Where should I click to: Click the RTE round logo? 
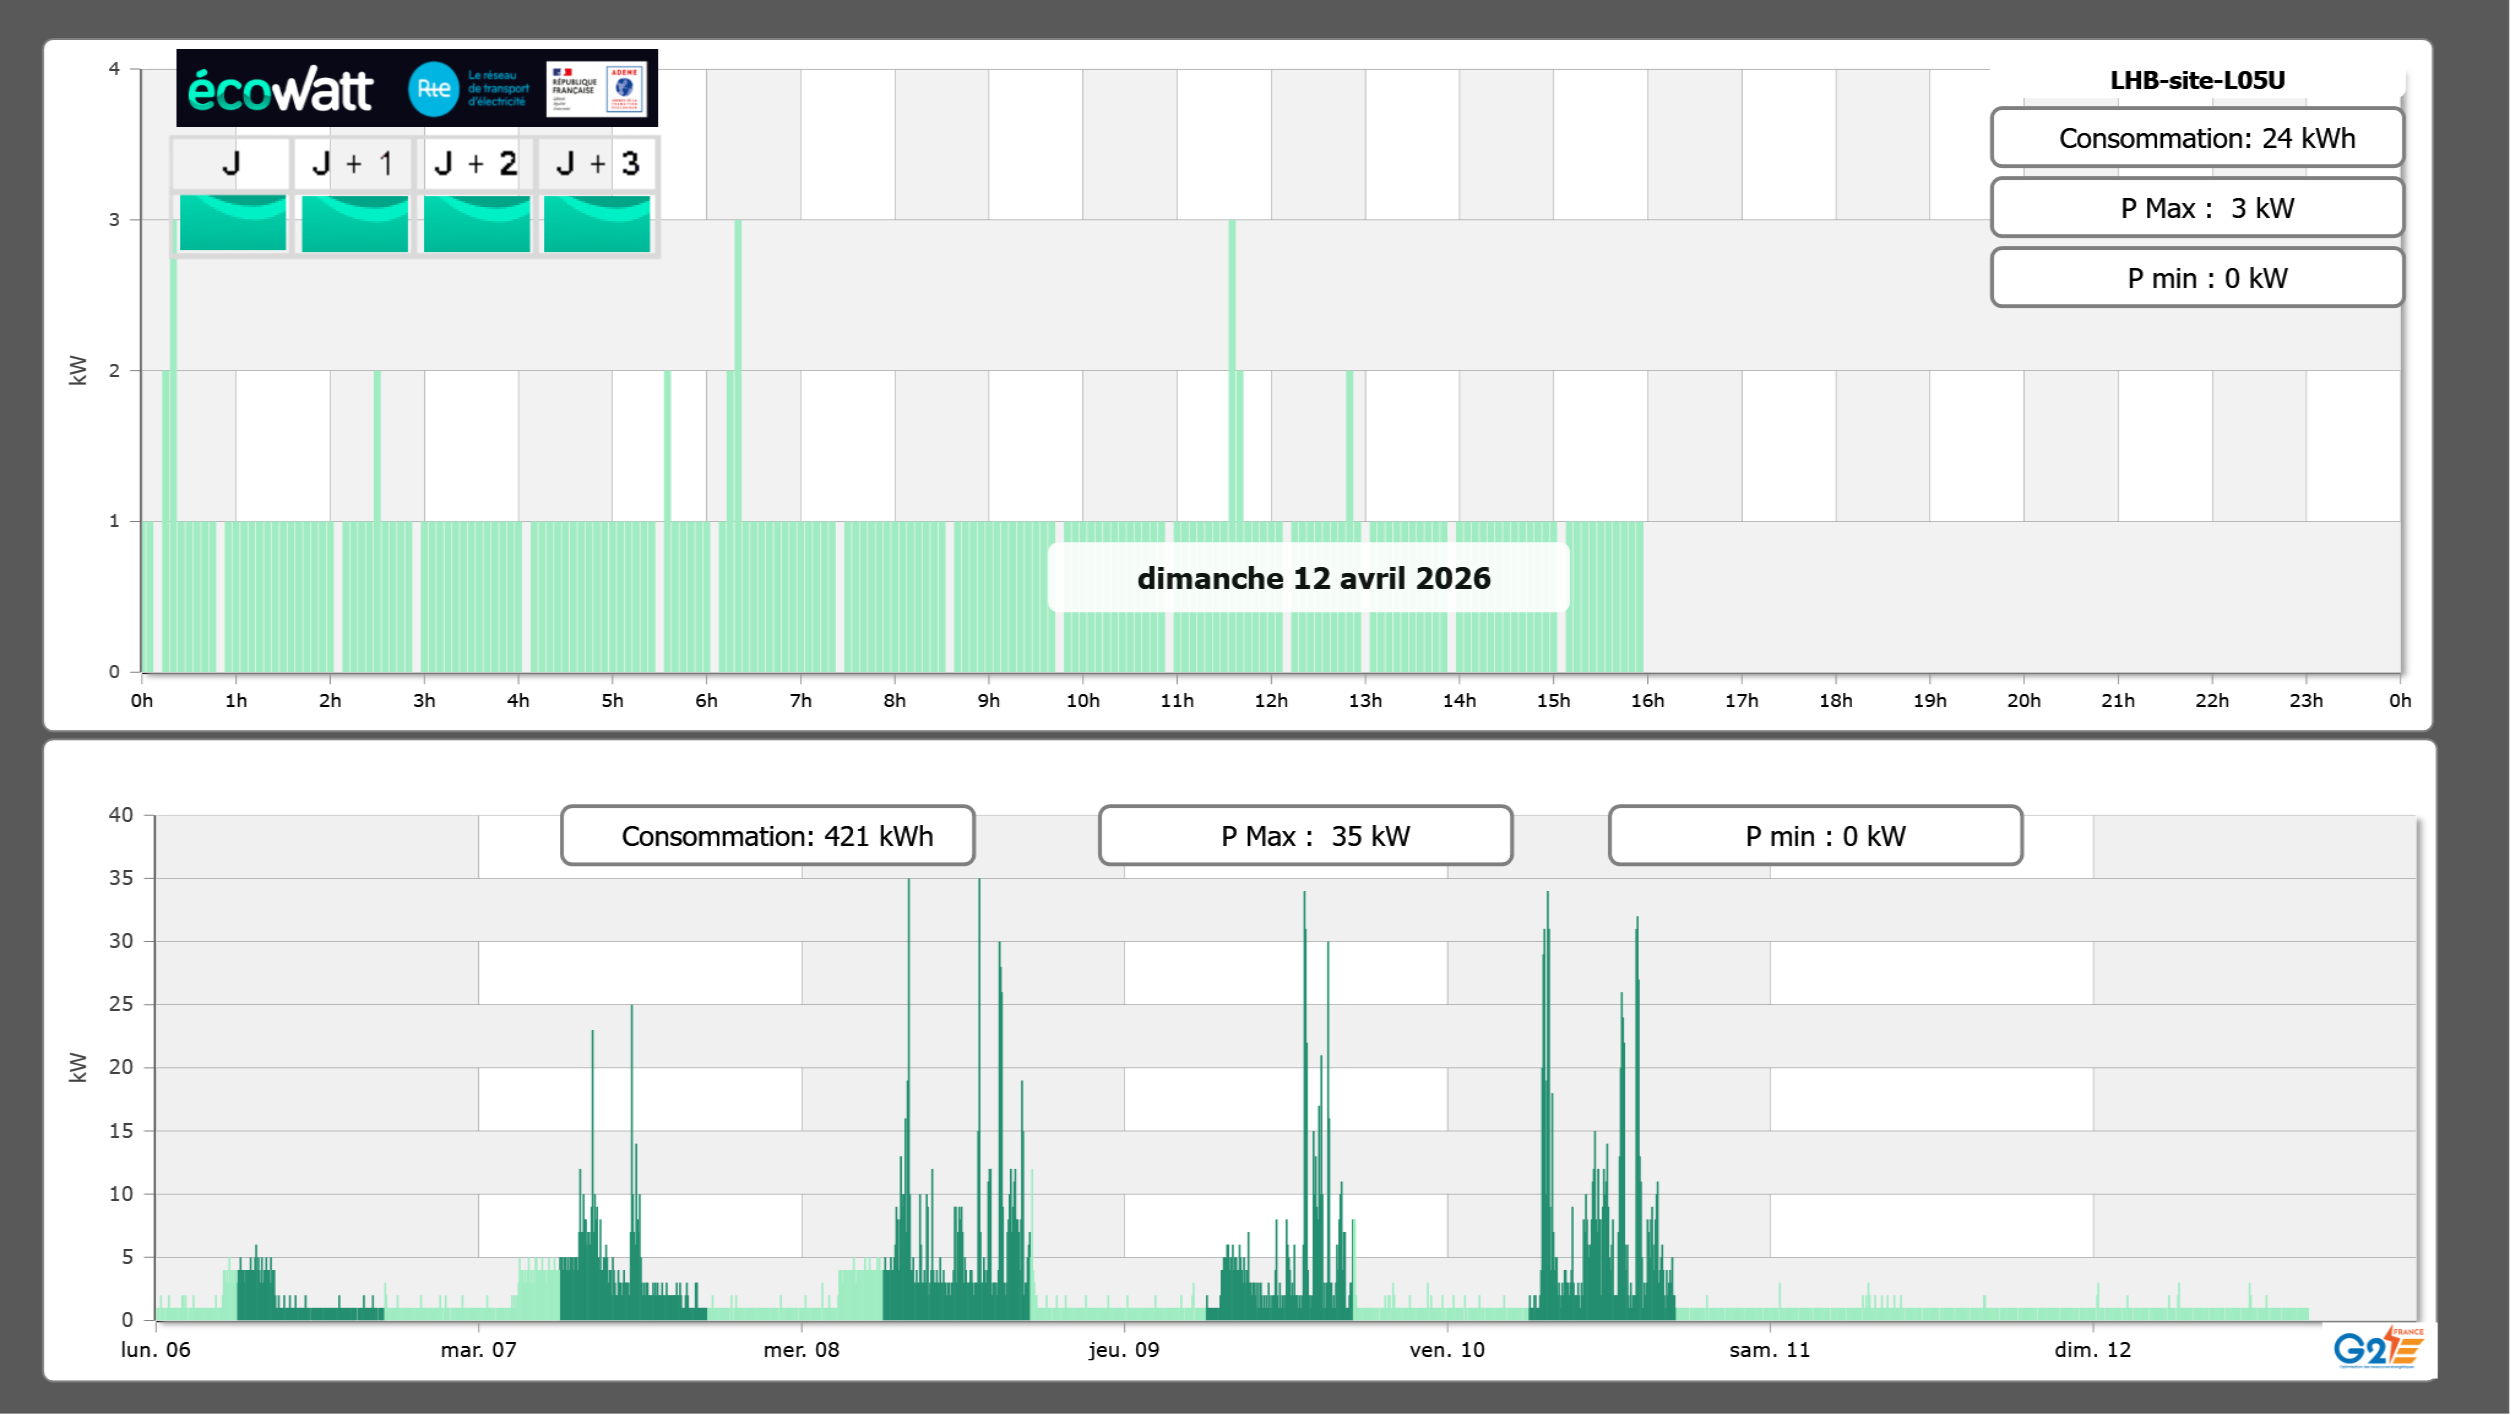(x=433, y=89)
